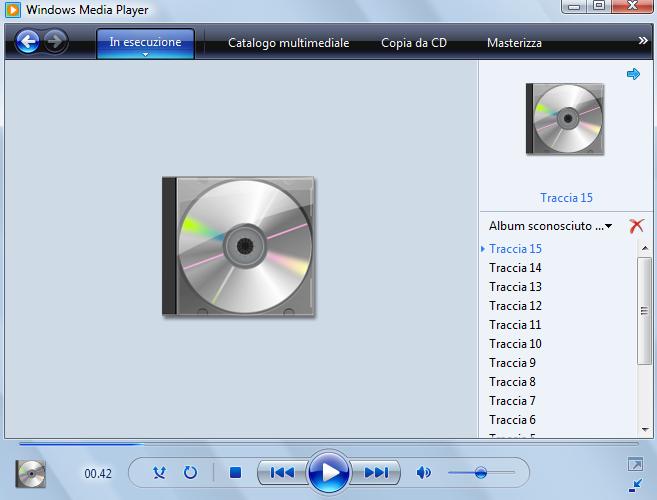Select Traccia 6 in the playlist
The height and width of the screenshot is (500, 657).
512,420
